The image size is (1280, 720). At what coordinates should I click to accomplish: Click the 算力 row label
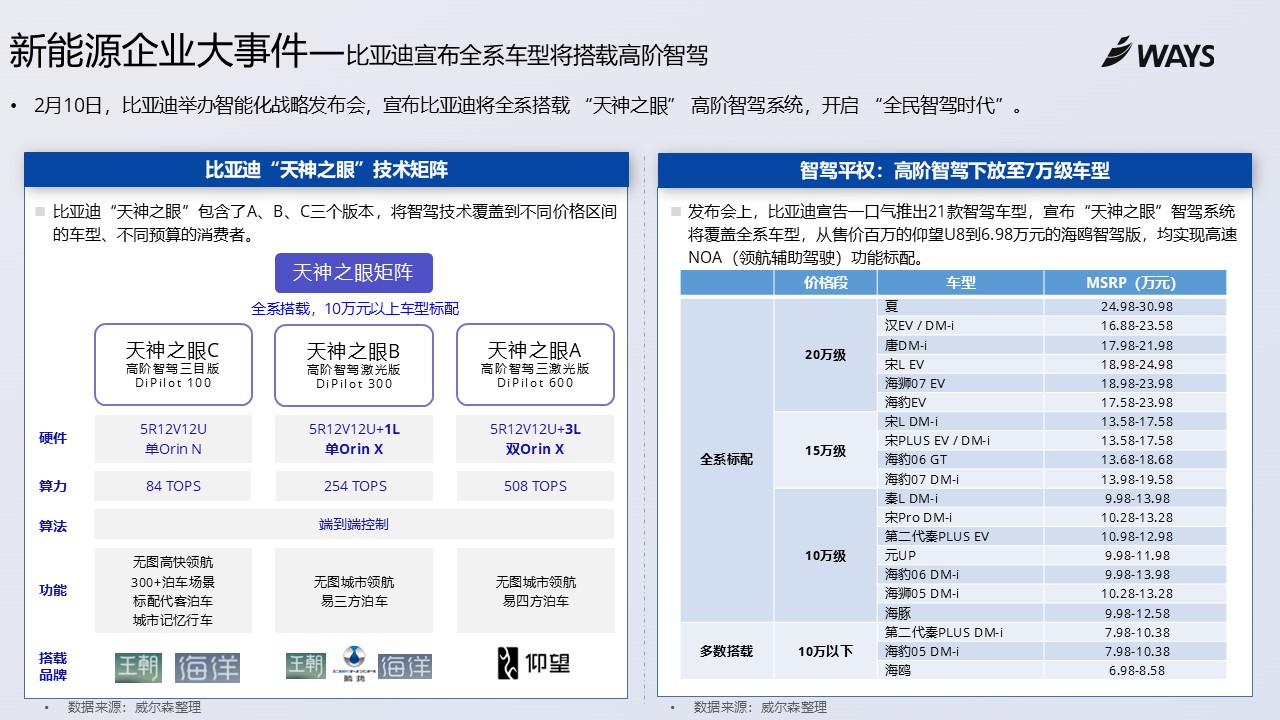pos(53,486)
